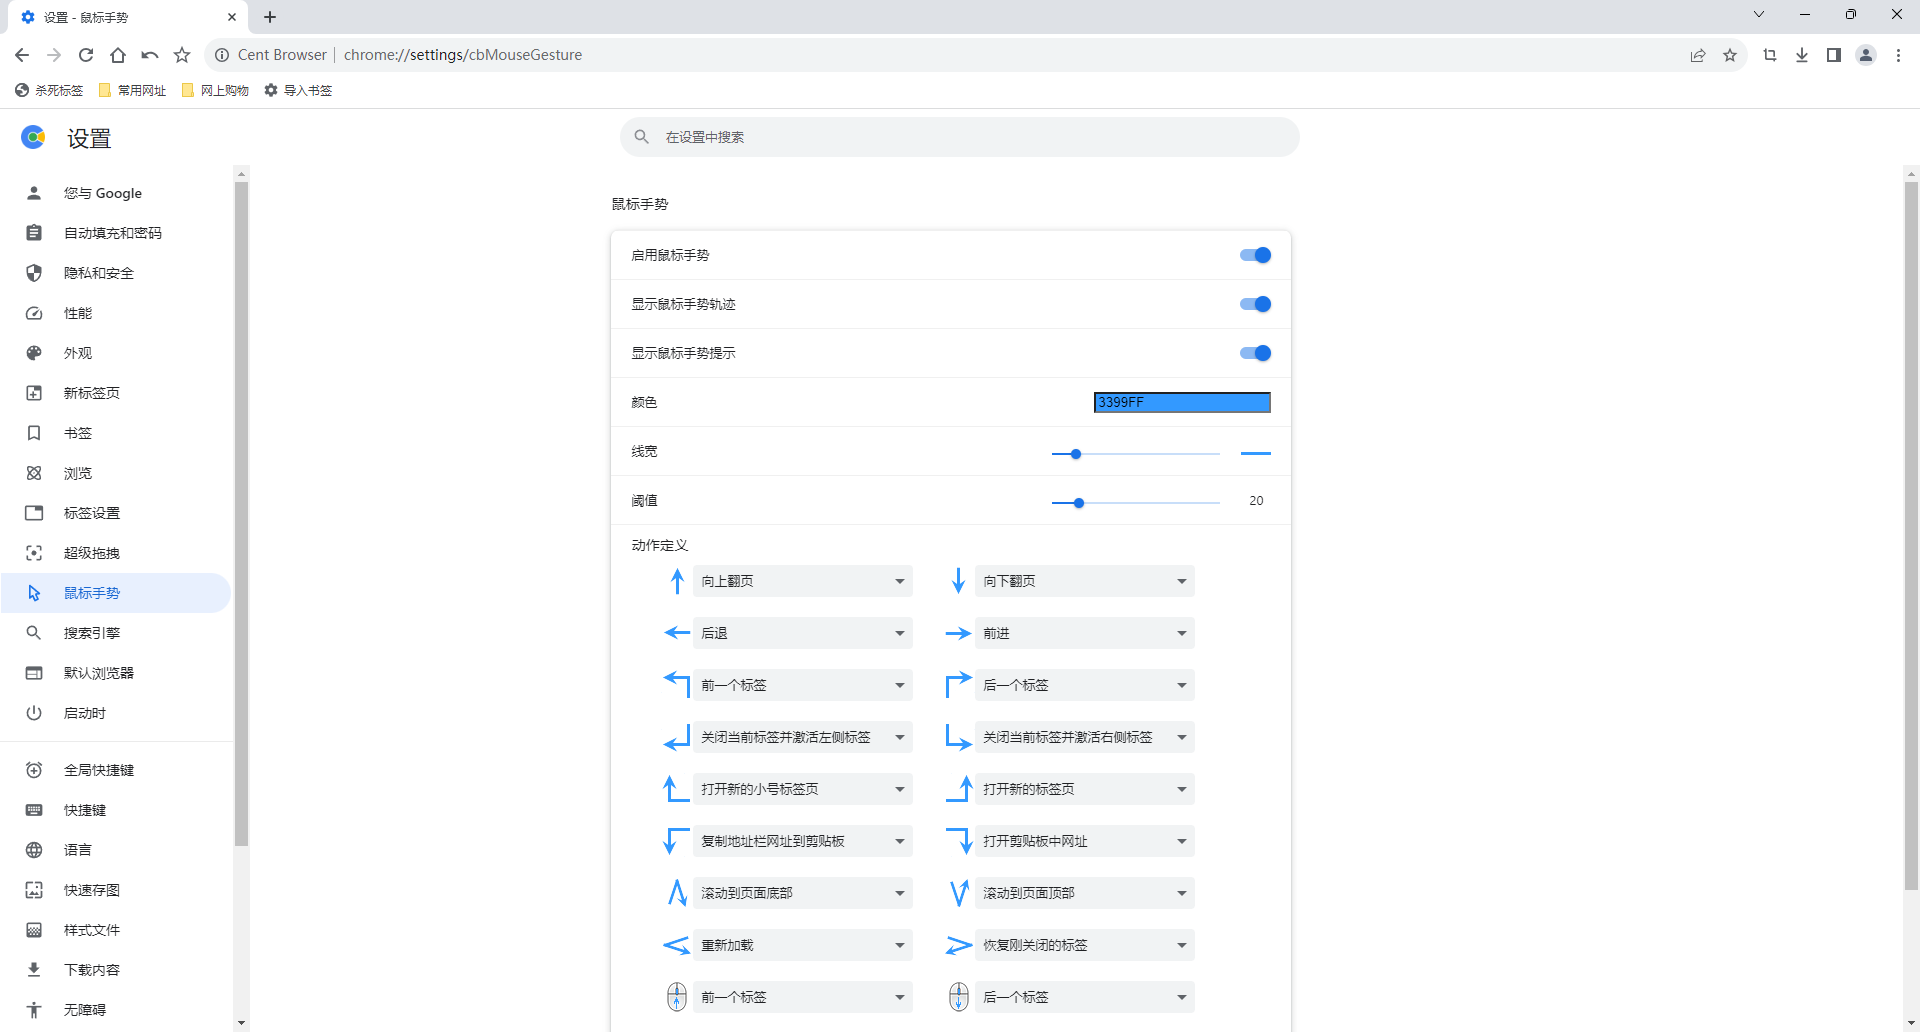This screenshot has height=1032, width=1920.
Task: Open the three-dot browser menu
Action: click(x=1898, y=55)
